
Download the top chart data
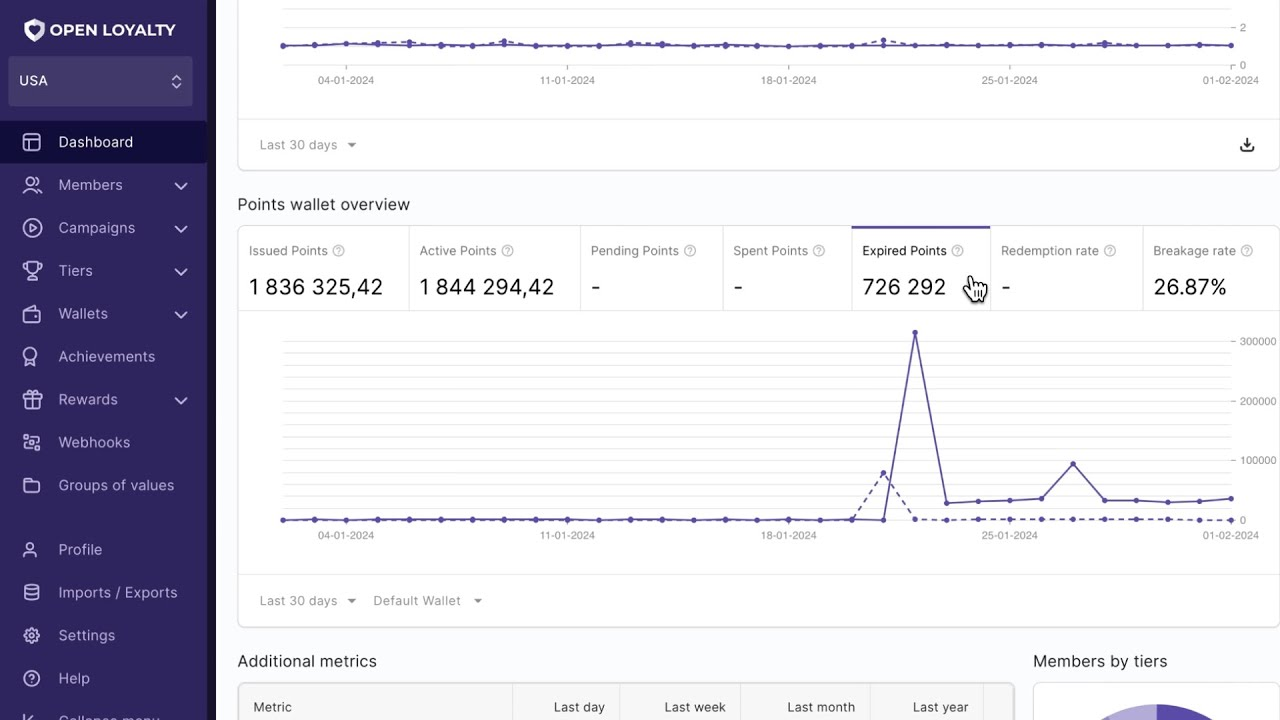point(1247,145)
